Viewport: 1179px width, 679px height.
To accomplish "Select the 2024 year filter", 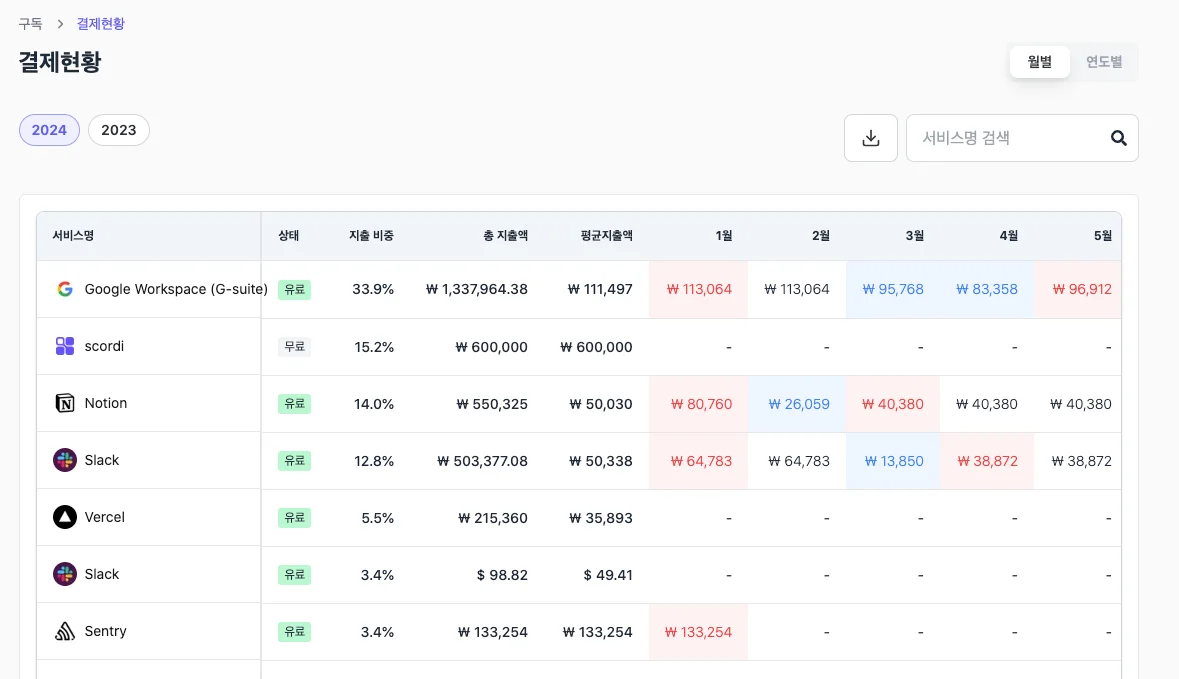I will click(49, 130).
